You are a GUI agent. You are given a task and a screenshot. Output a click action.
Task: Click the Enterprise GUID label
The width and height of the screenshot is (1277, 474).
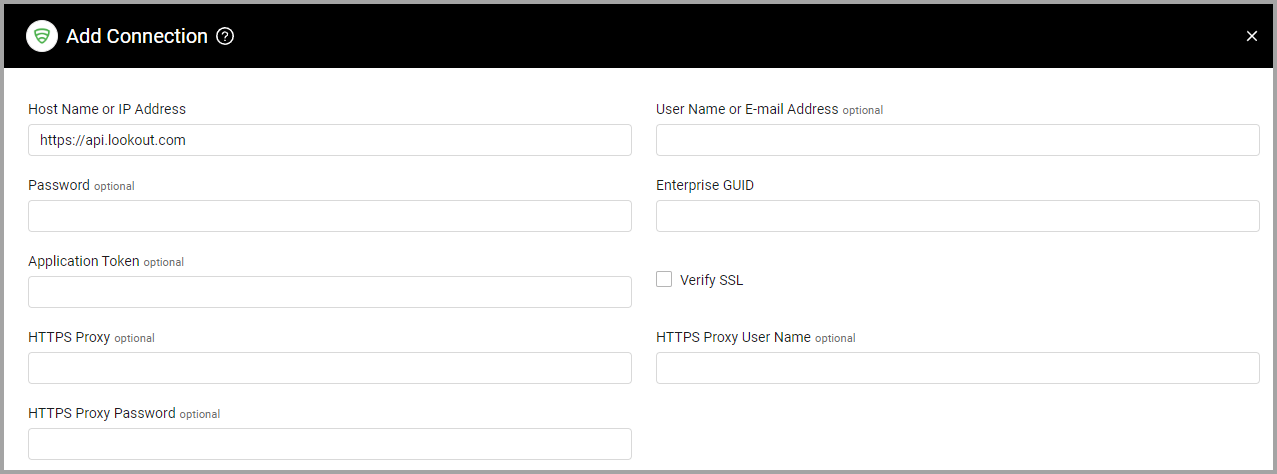tap(705, 185)
